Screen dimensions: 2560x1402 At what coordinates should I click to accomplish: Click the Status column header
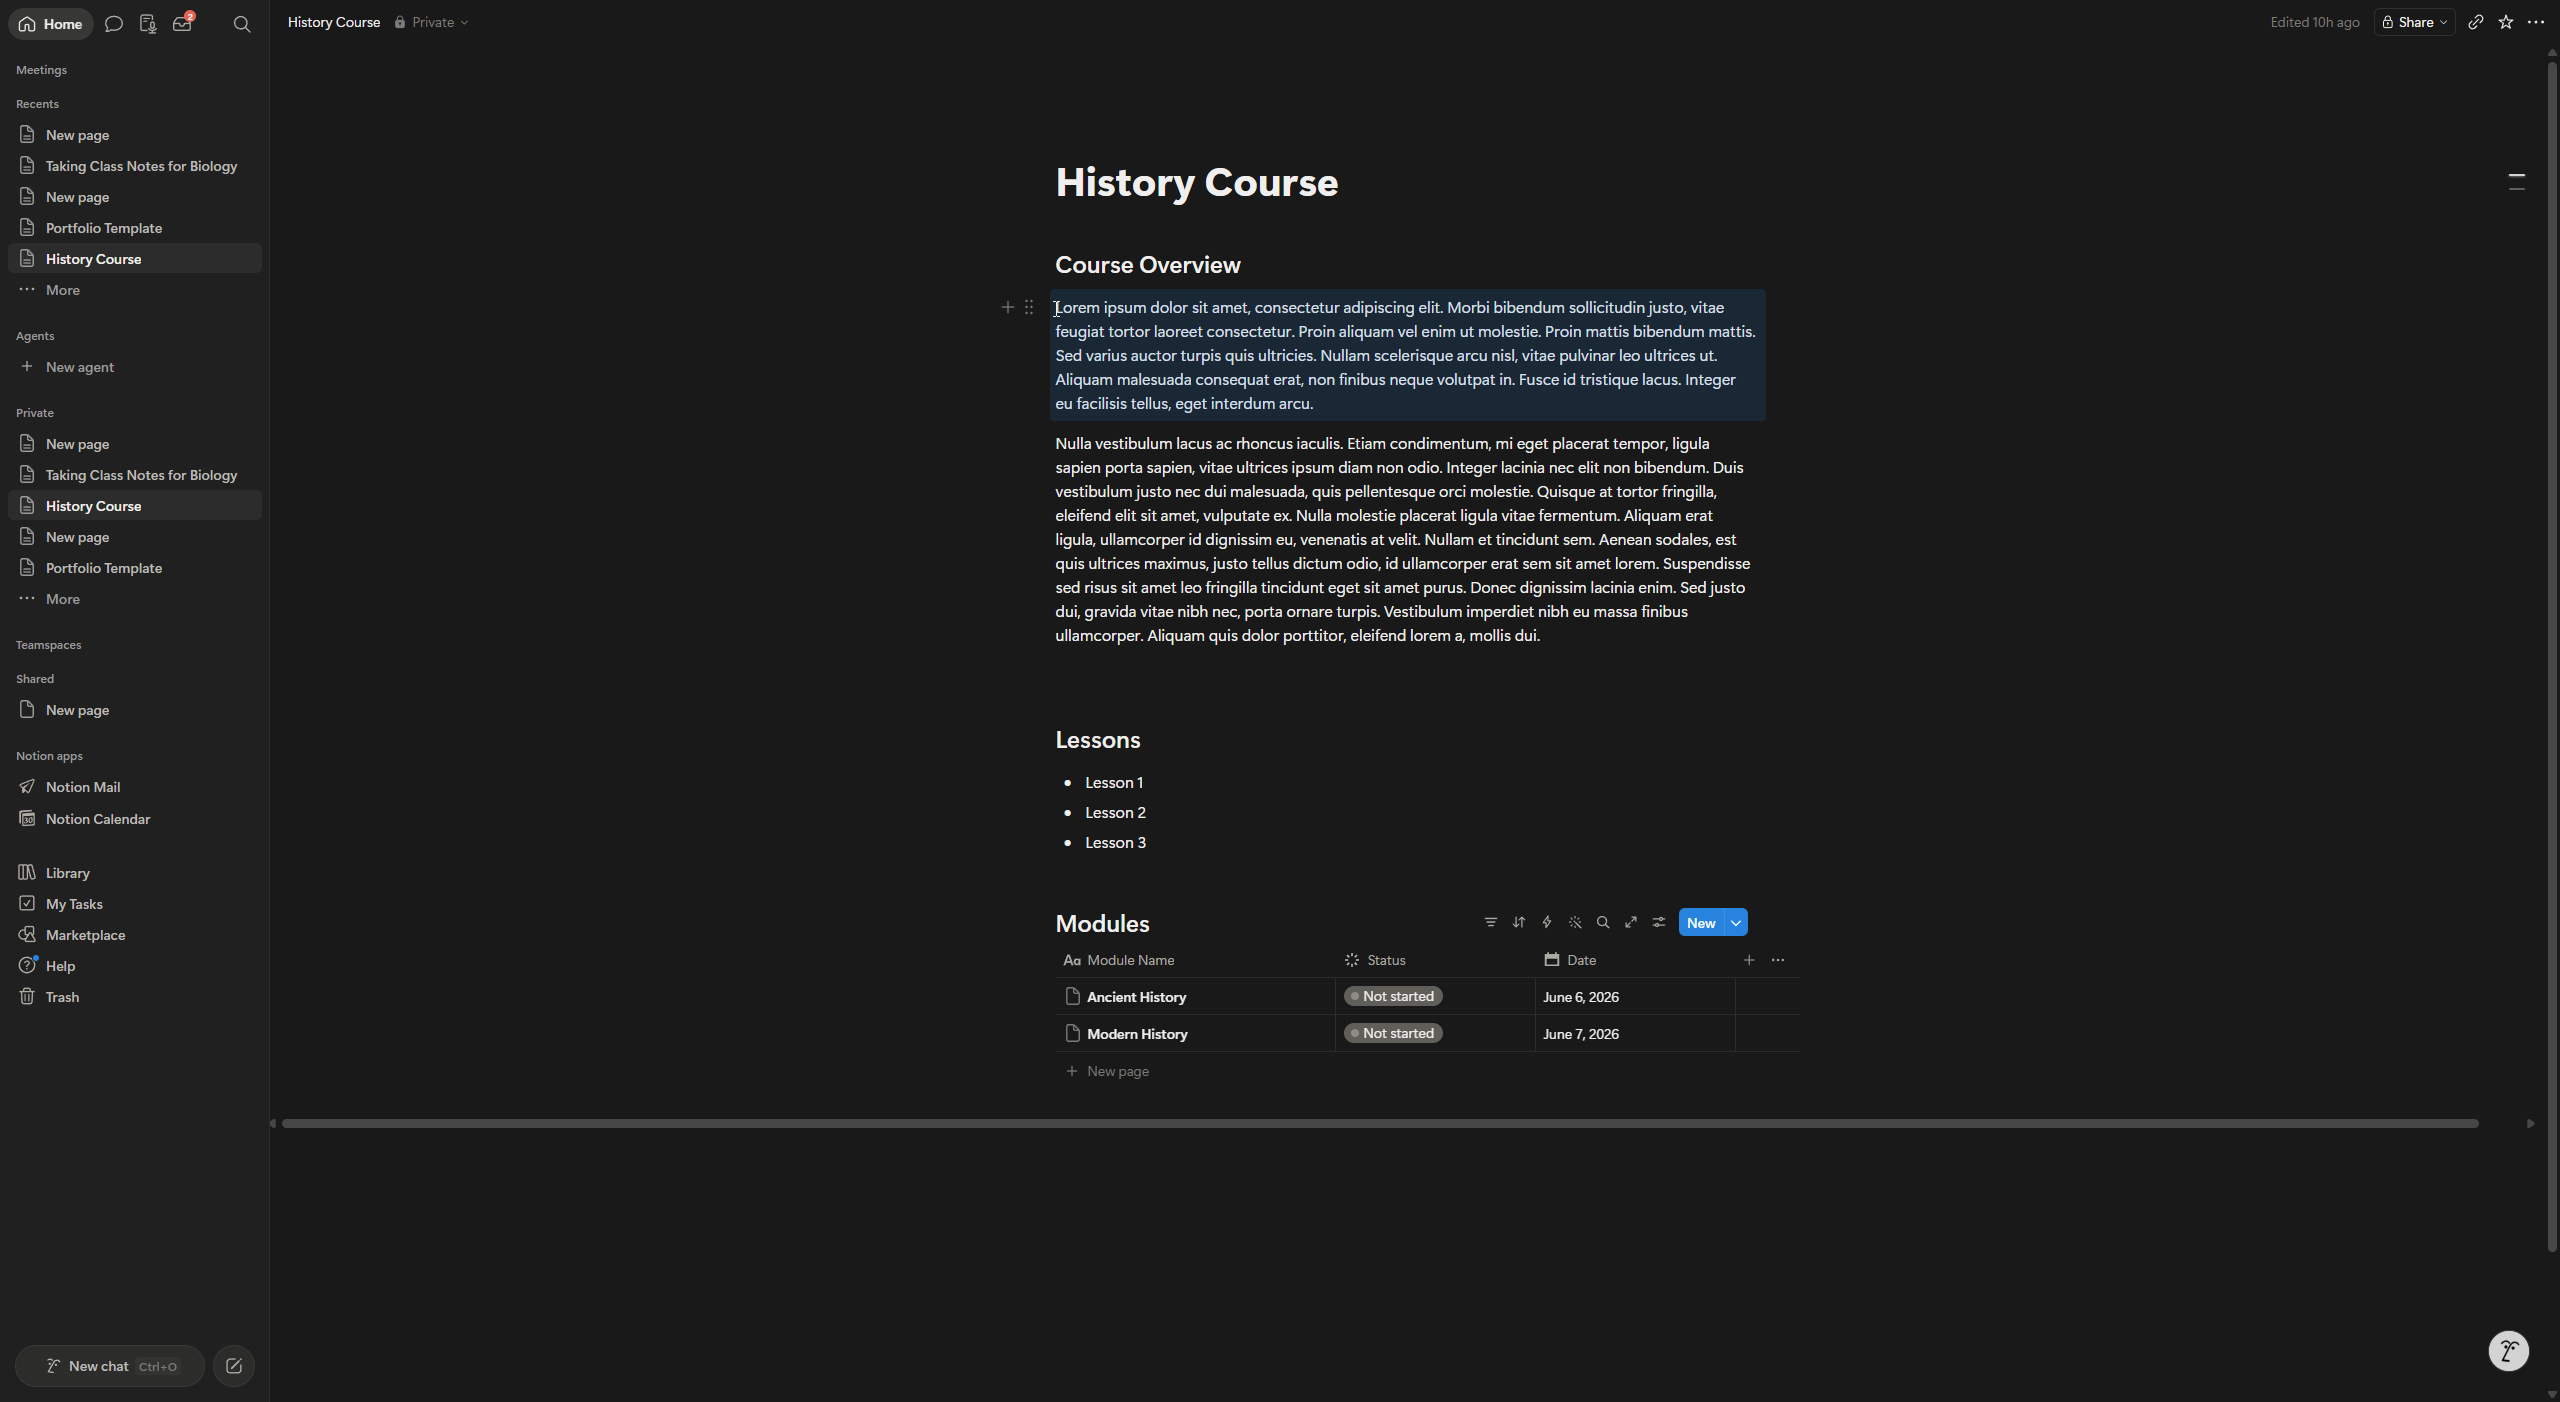(x=1435, y=960)
